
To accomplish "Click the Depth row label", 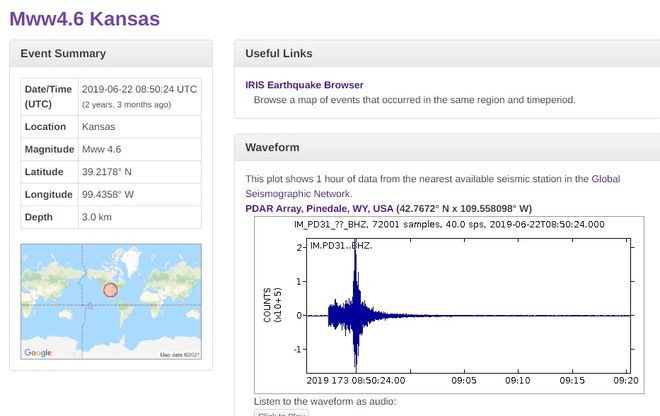I will point(39,217).
